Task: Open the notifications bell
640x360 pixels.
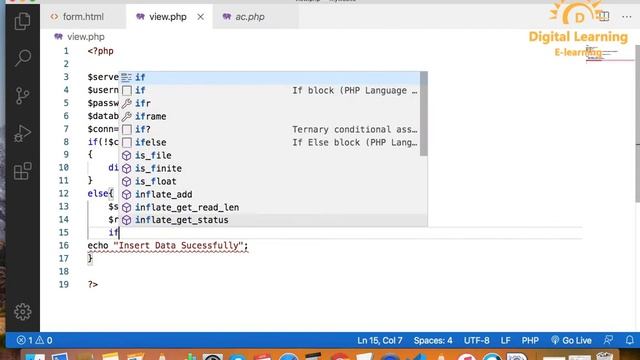Action: coord(630,340)
